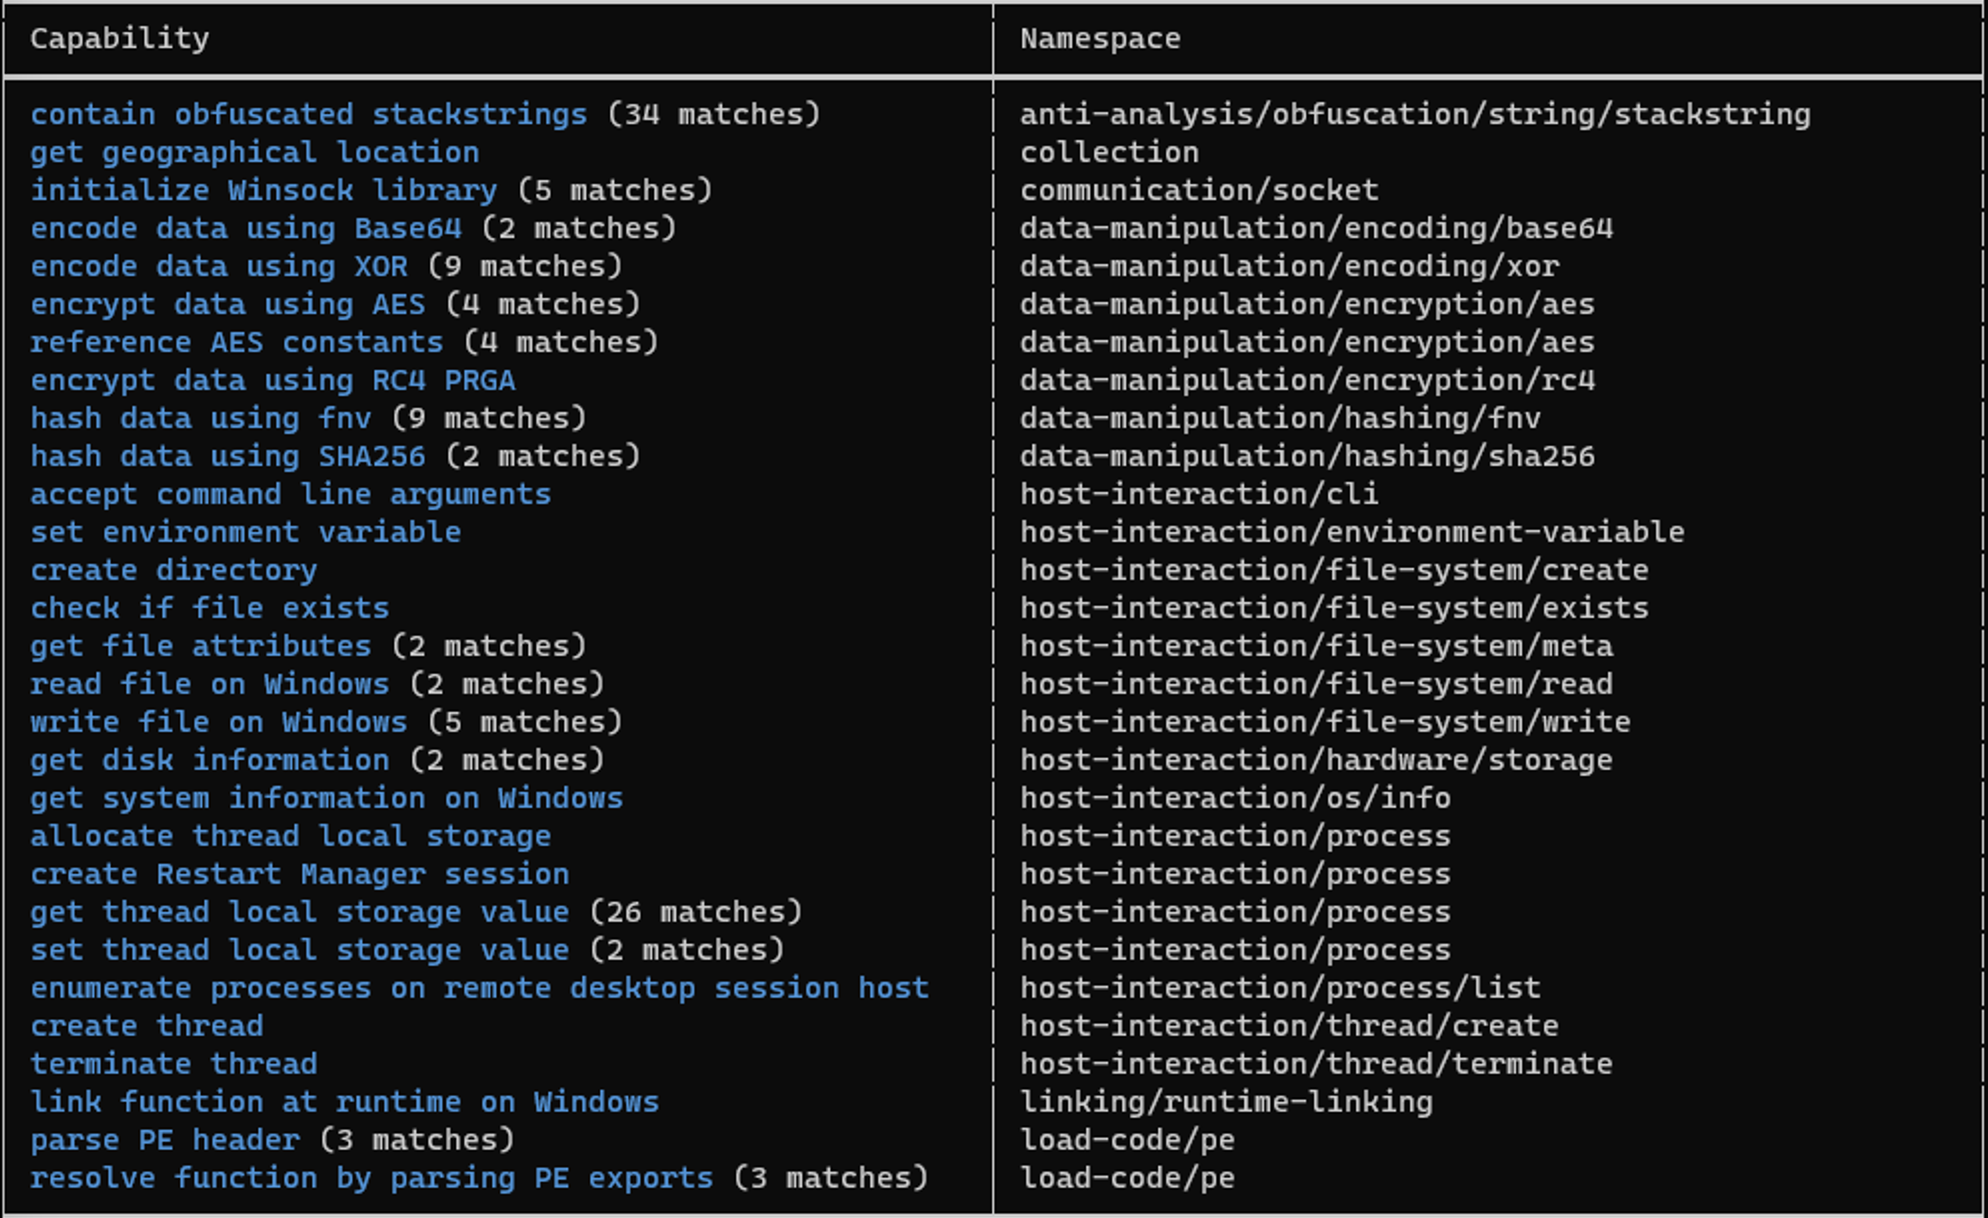This screenshot has width=1988, height=1218.
Task: Click the 'Capability' column header
Action: pos(119,38)
